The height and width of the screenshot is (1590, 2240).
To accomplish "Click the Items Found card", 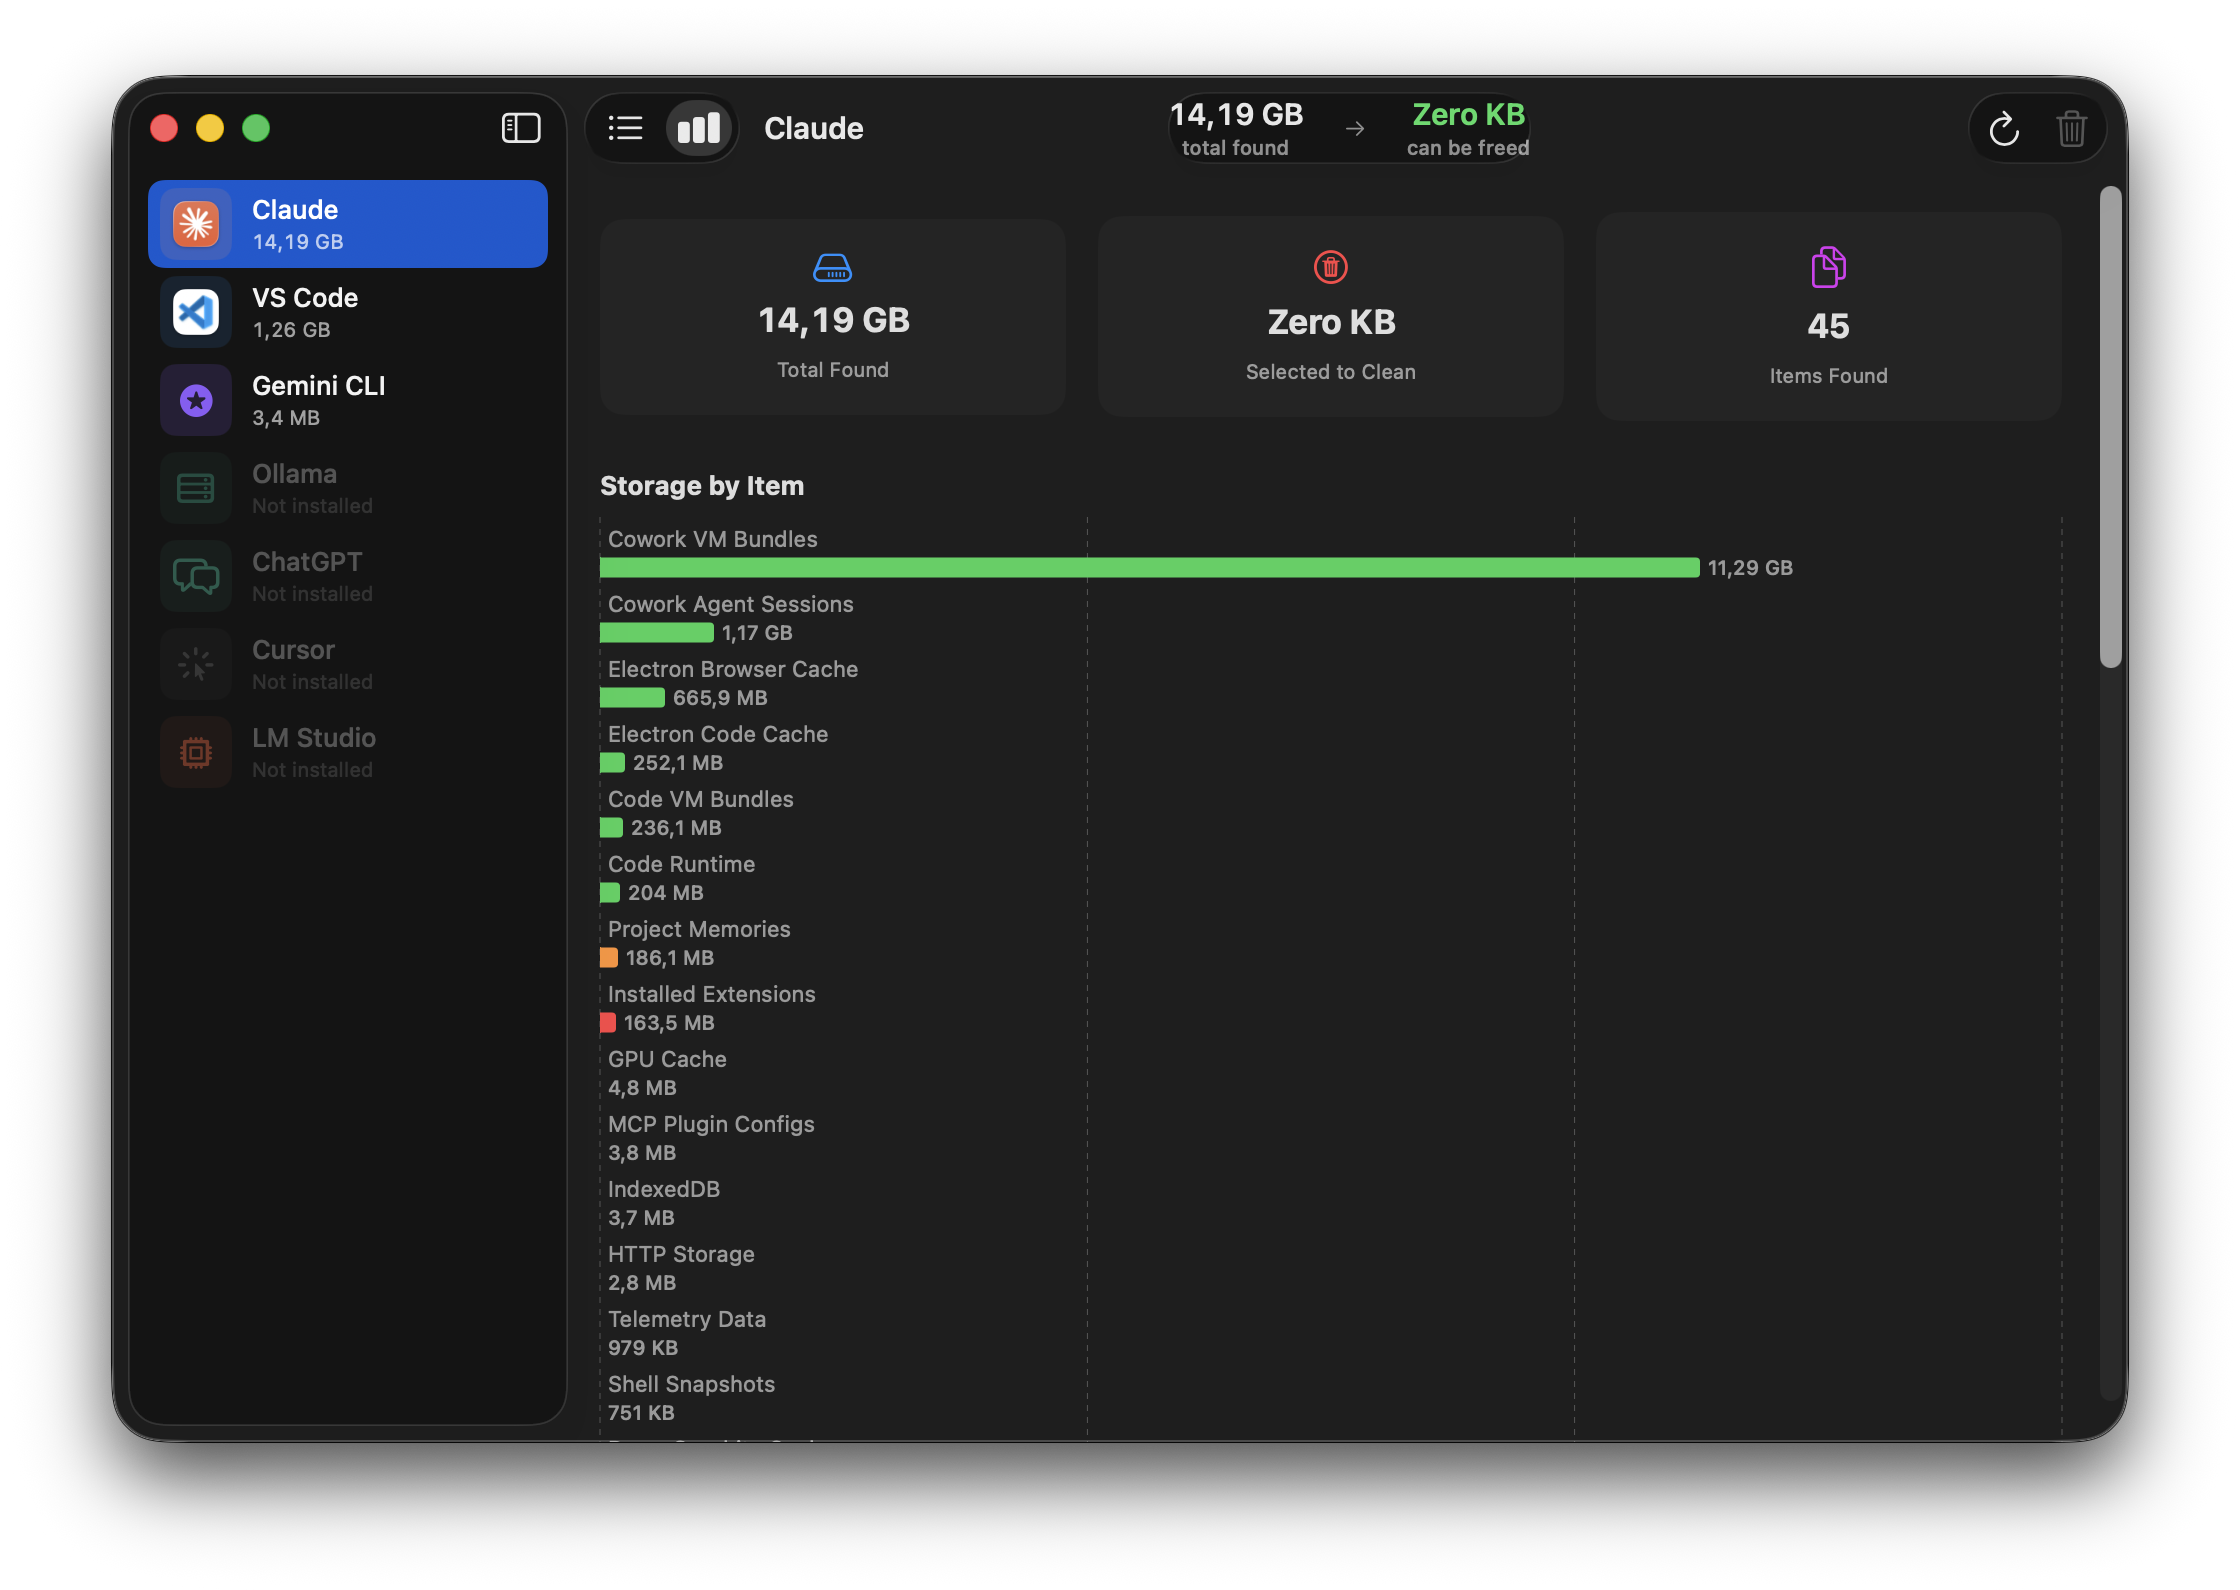I will click(1828, 318).
